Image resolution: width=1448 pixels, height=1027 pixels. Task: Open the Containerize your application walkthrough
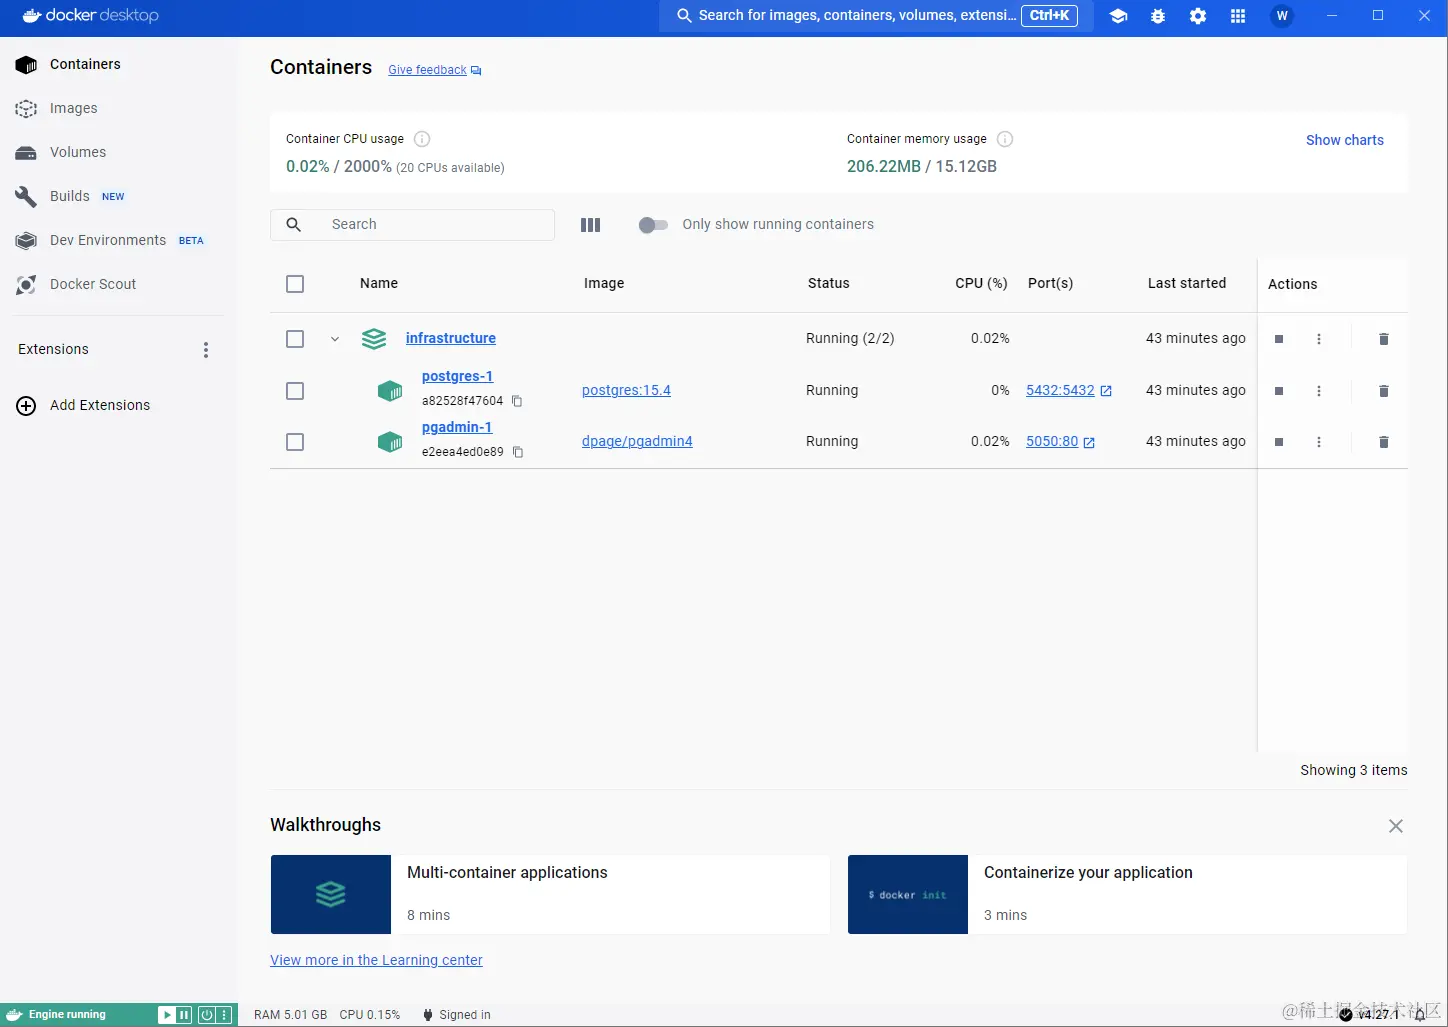1127,895
